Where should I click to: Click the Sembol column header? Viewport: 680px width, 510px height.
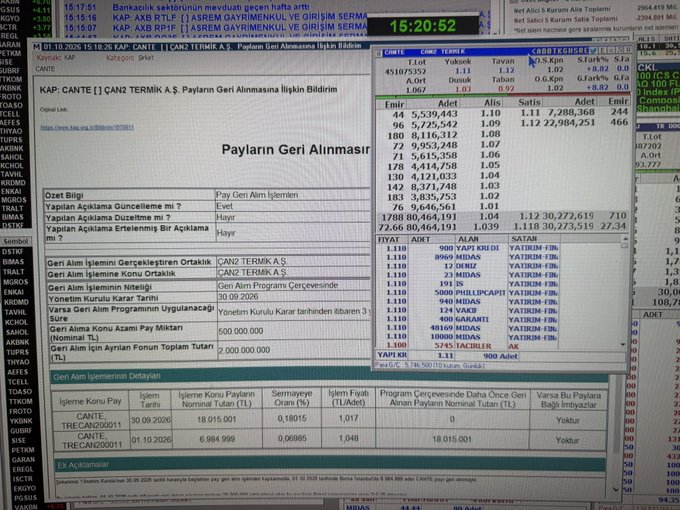pos(16,242)
